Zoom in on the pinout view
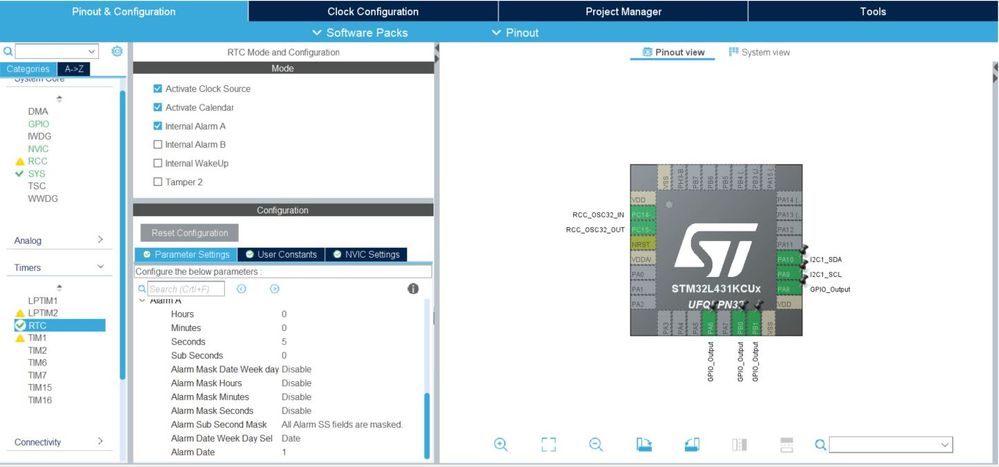Image resolution: width=999 pixels, height=467 pixels. [501, 445]
